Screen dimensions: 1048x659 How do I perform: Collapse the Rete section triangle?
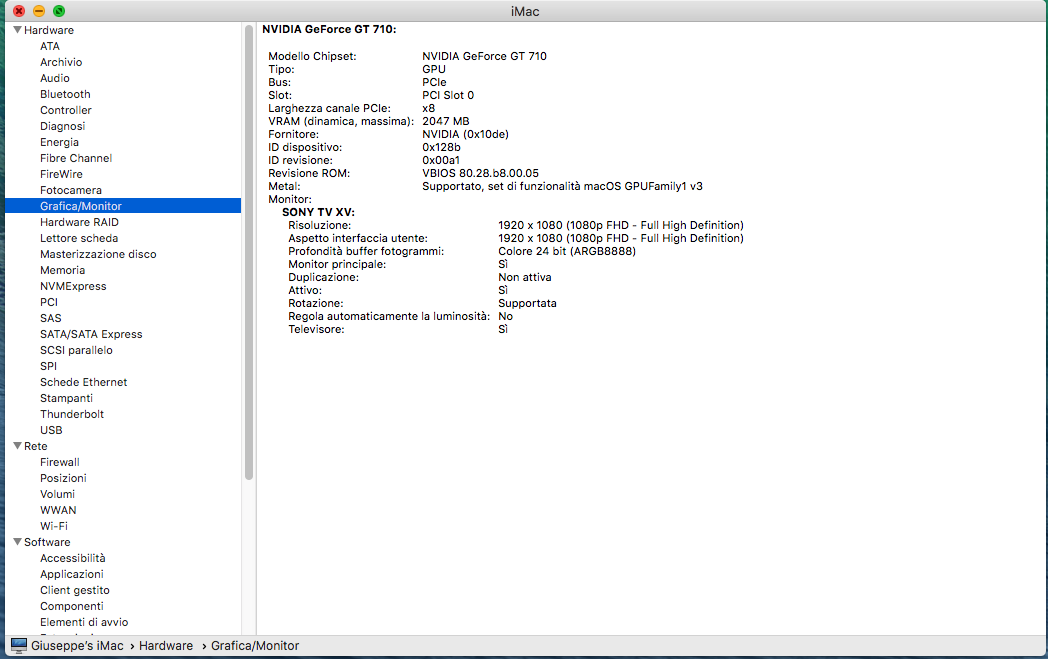17,445
